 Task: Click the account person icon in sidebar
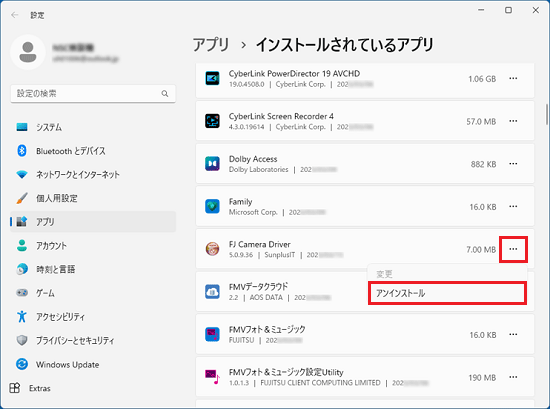coord(22,245)
